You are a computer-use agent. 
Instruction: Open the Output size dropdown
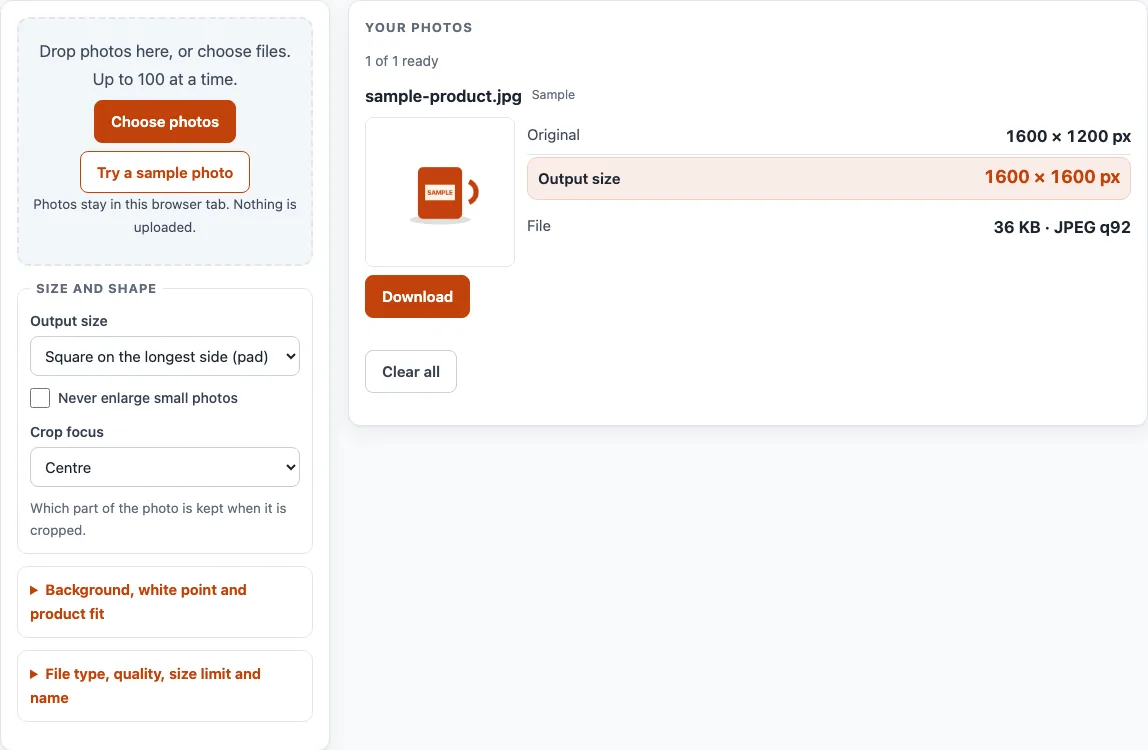165,356
